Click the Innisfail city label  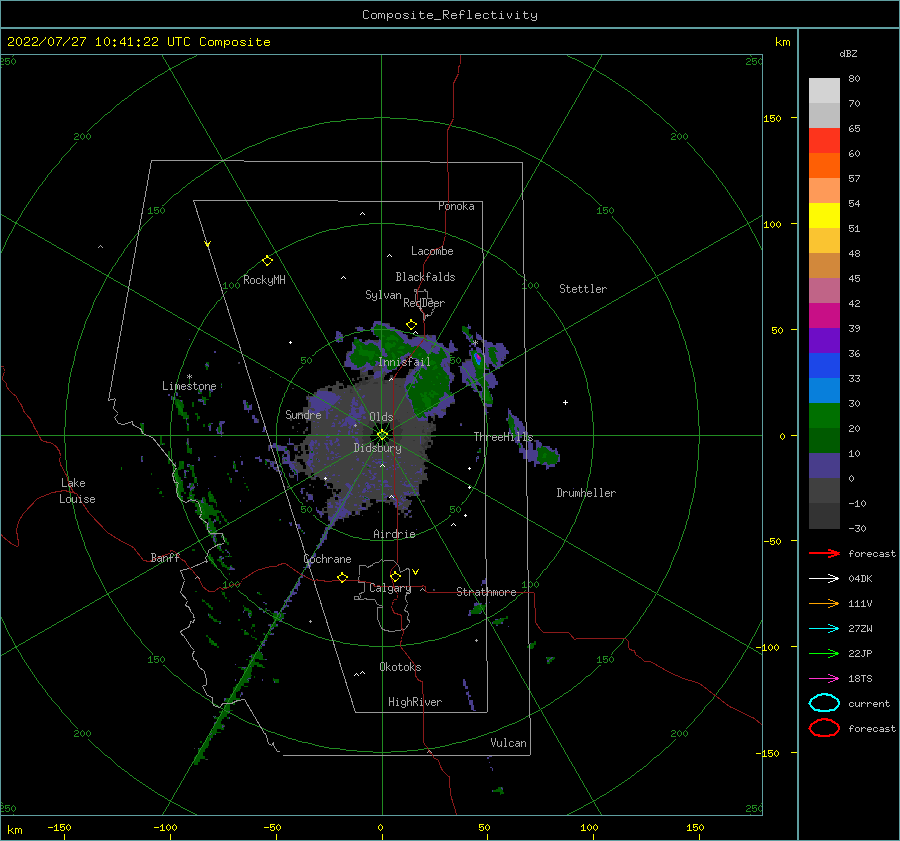[404, 362]
